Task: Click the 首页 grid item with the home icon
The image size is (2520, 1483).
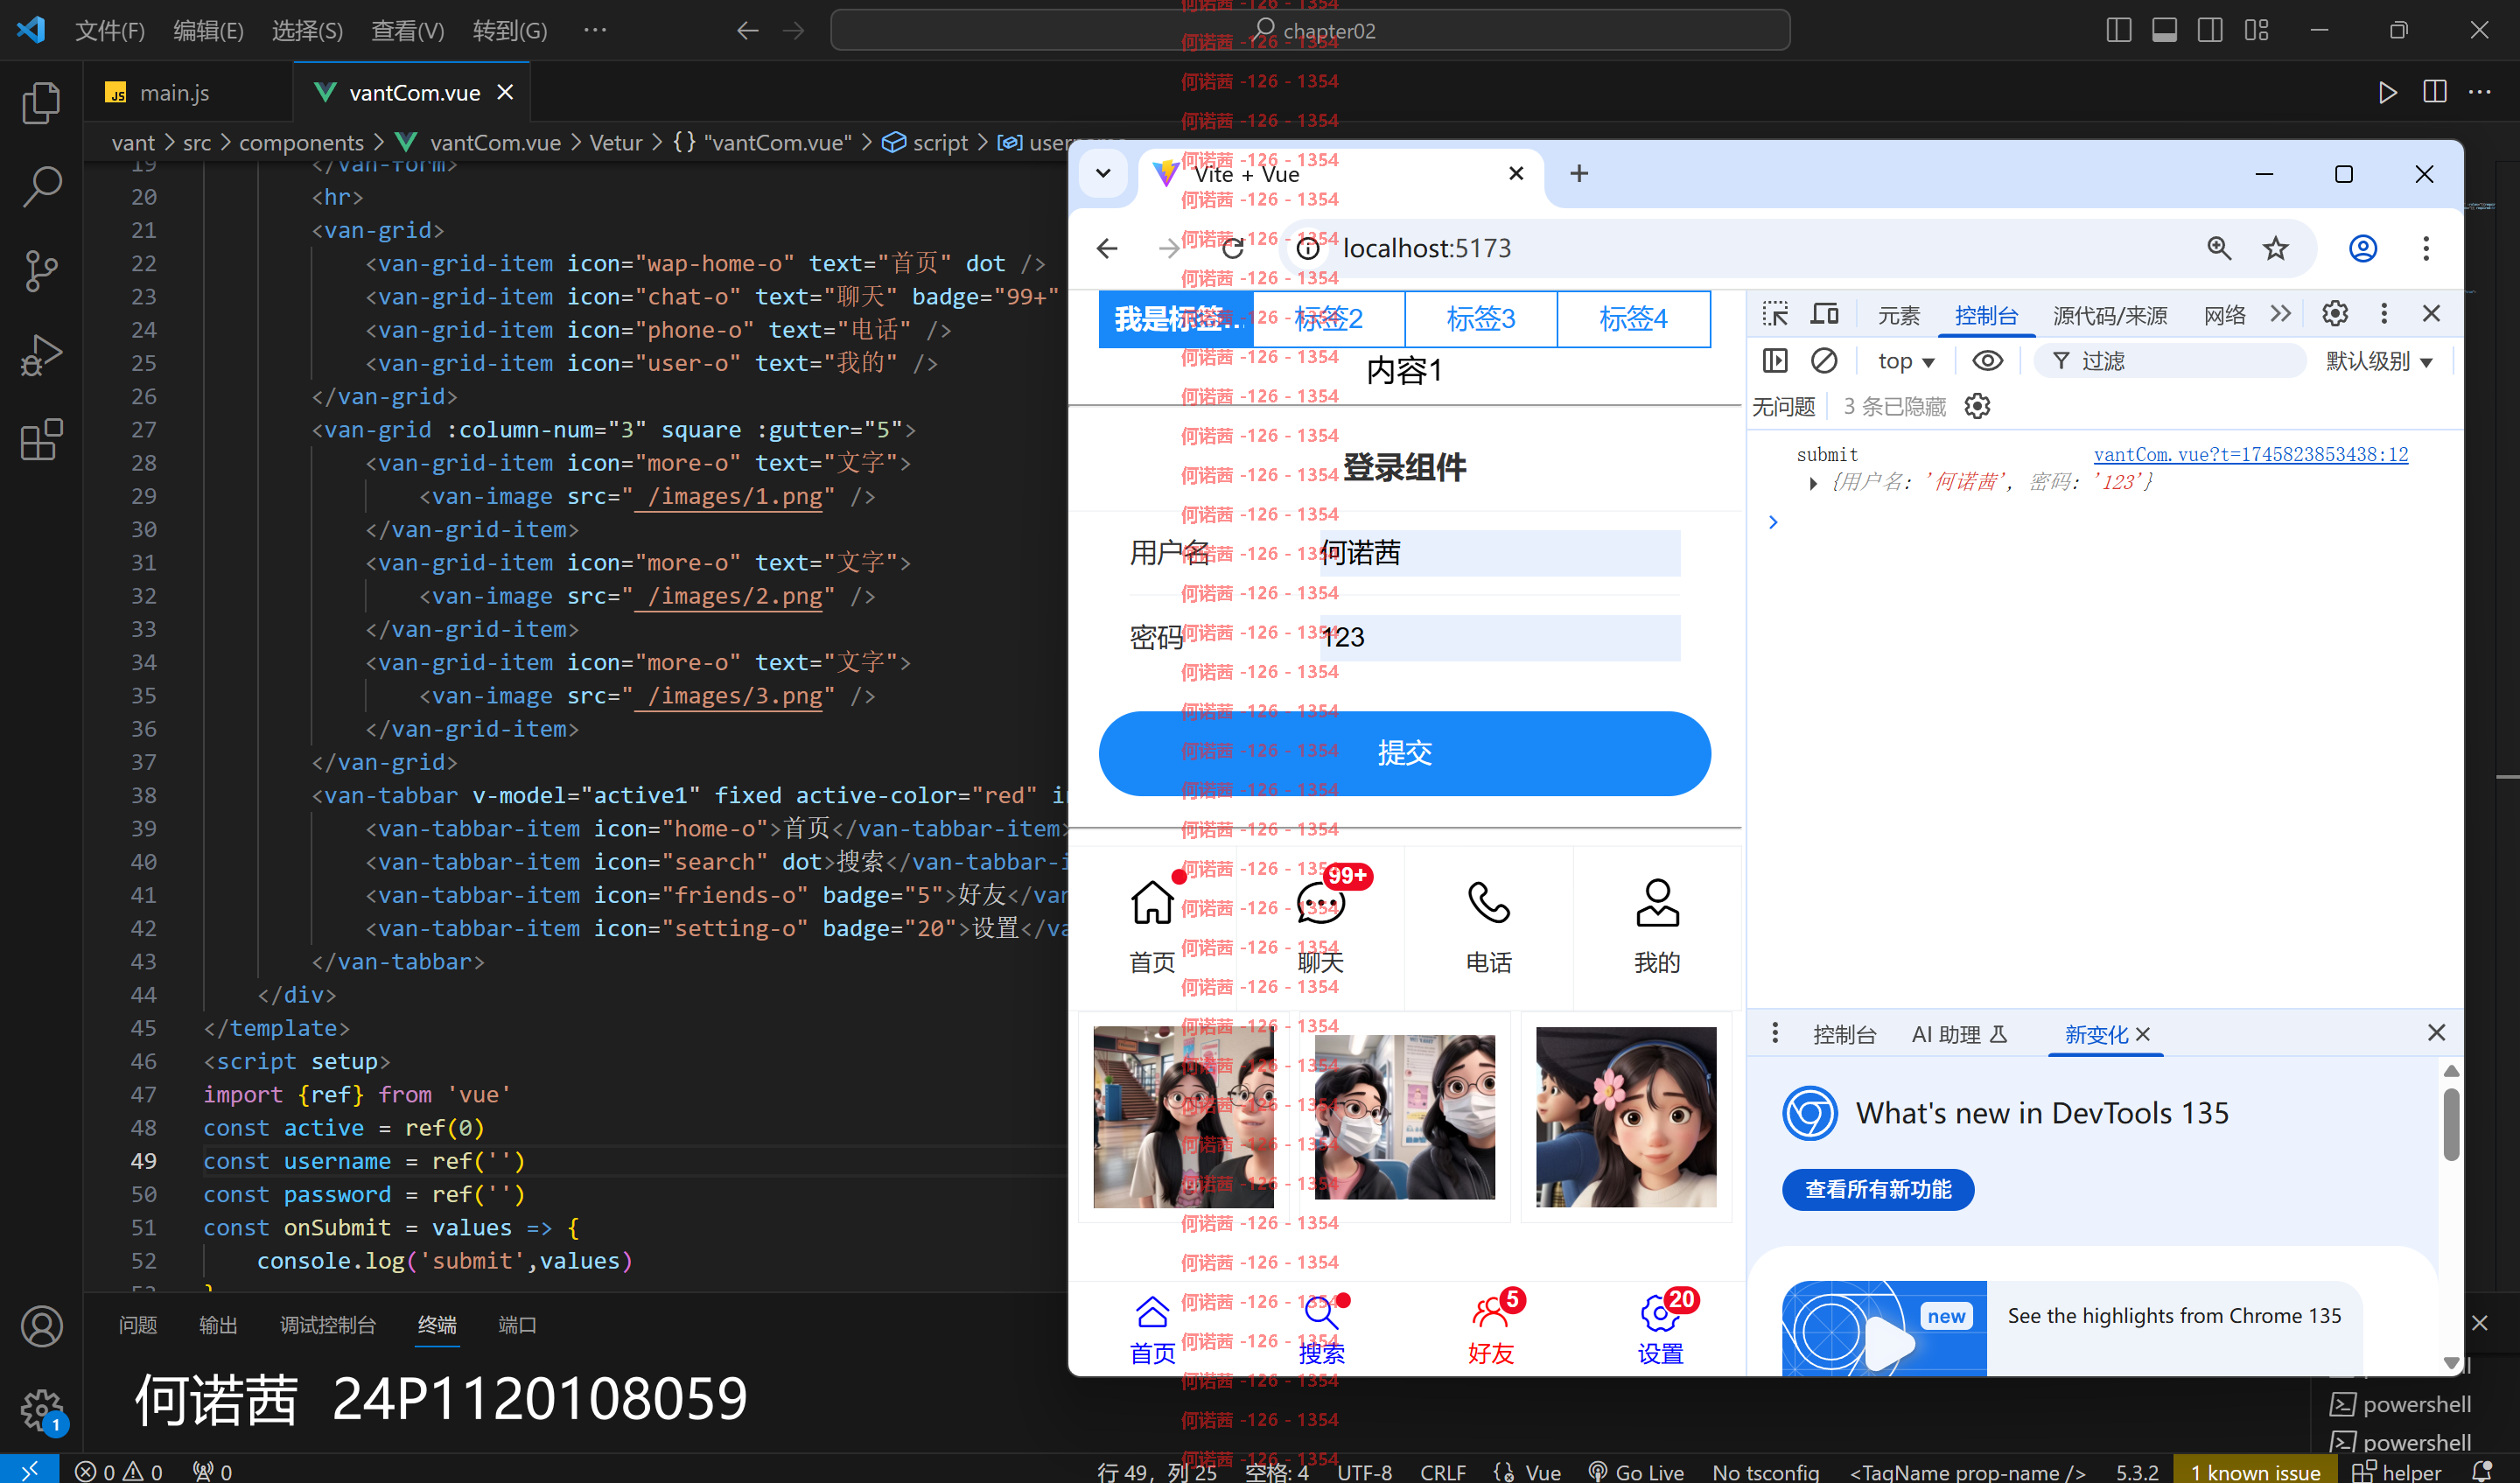Action: click(x=1152, y=927)
